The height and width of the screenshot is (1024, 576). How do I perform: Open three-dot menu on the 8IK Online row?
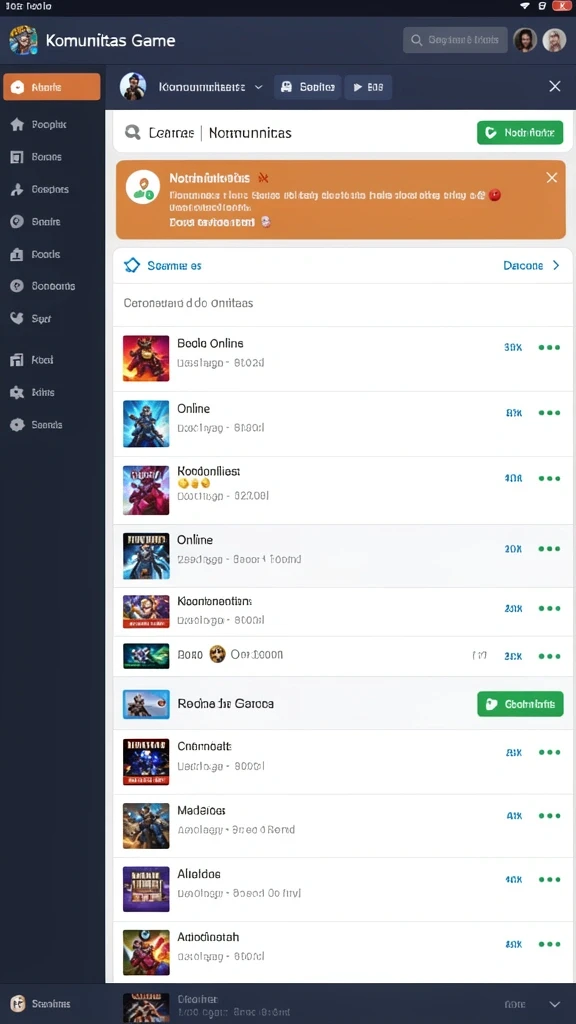tap(549, 413)
